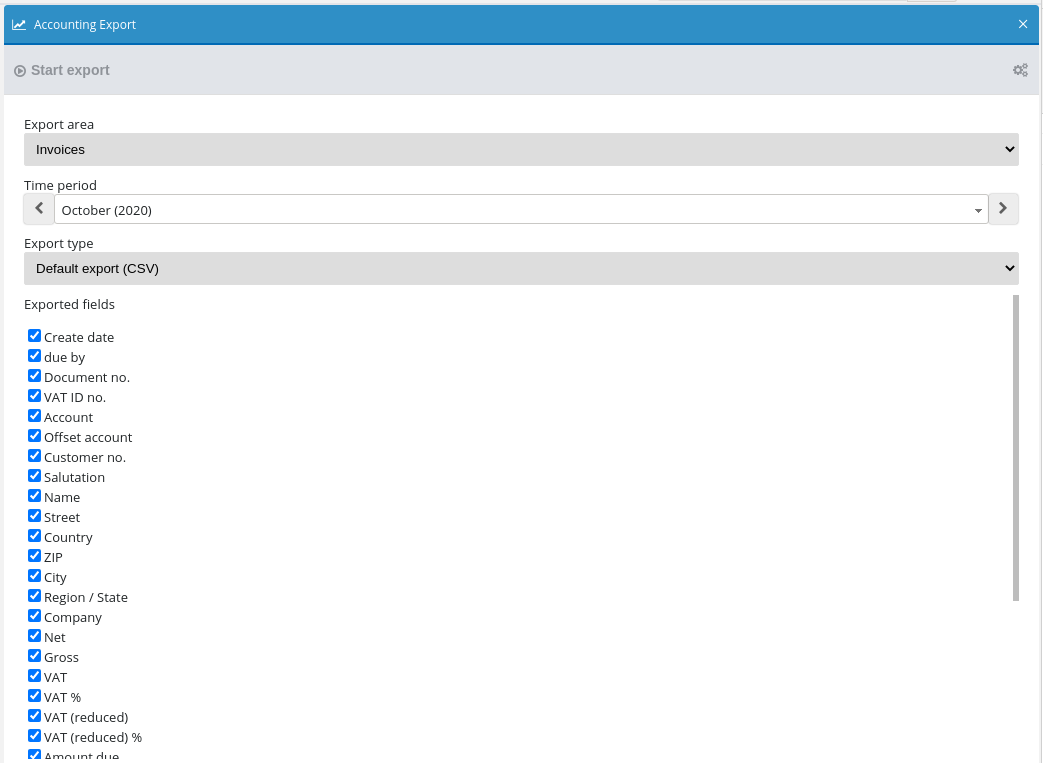Toggle the Customer no. checkbox
The height and width of the screenshot is (763, 1043).
(x=35, y=456)
